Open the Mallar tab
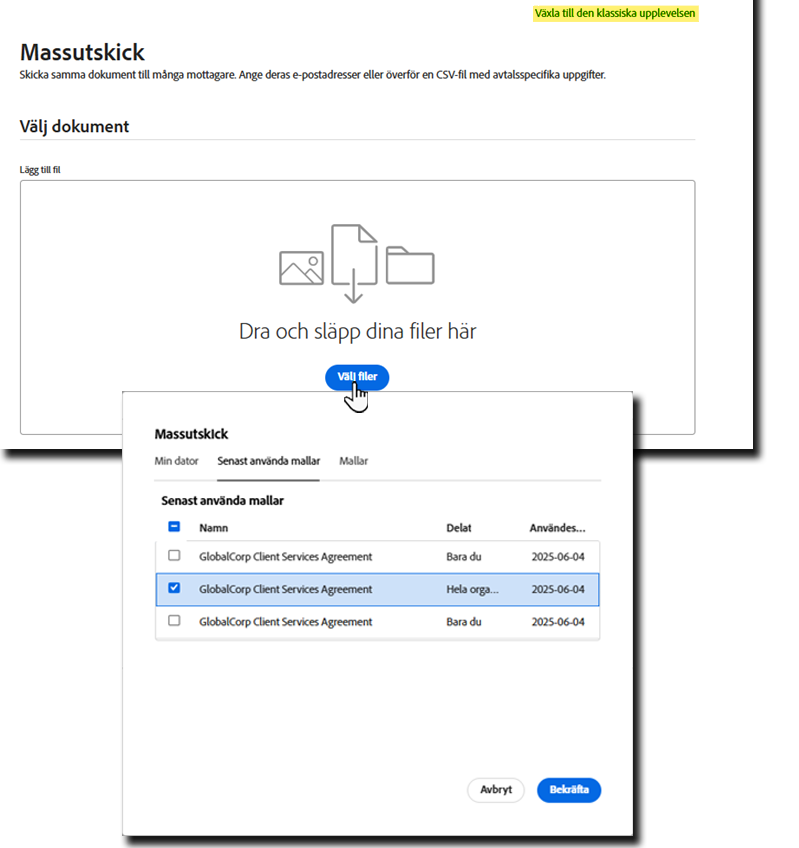The width and height of the screenshot is (799, 848). [x=353, y=461]
